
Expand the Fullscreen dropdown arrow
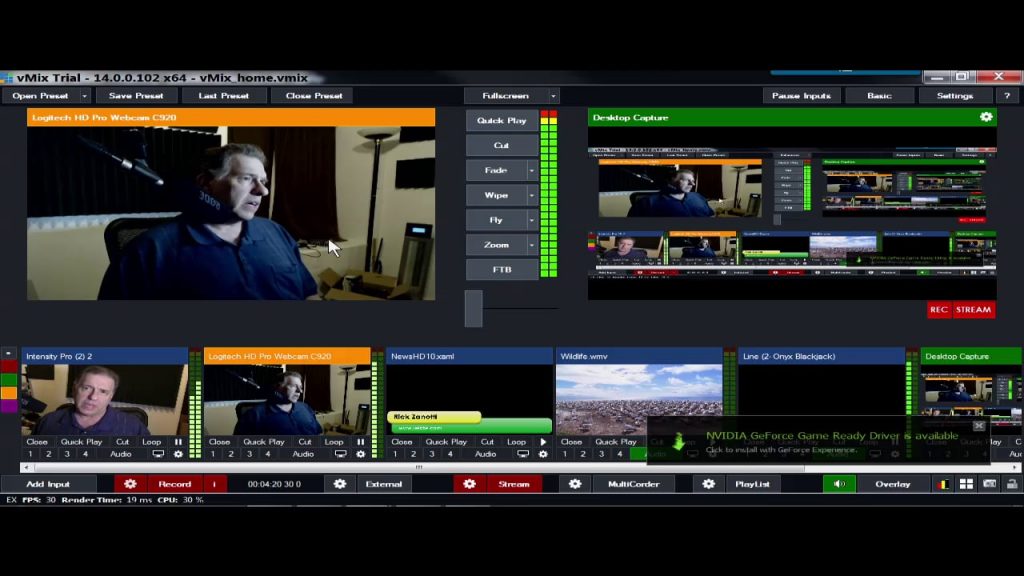[553, 96]
